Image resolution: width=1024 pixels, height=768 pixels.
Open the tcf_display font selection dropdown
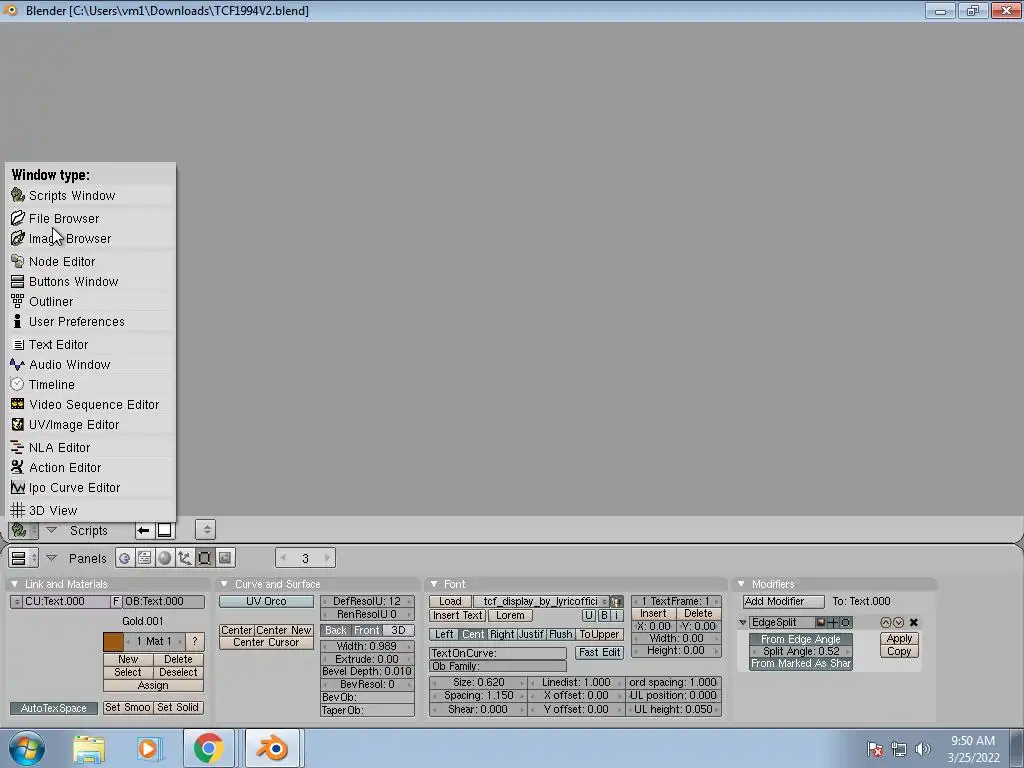click(x=541, y=601)
